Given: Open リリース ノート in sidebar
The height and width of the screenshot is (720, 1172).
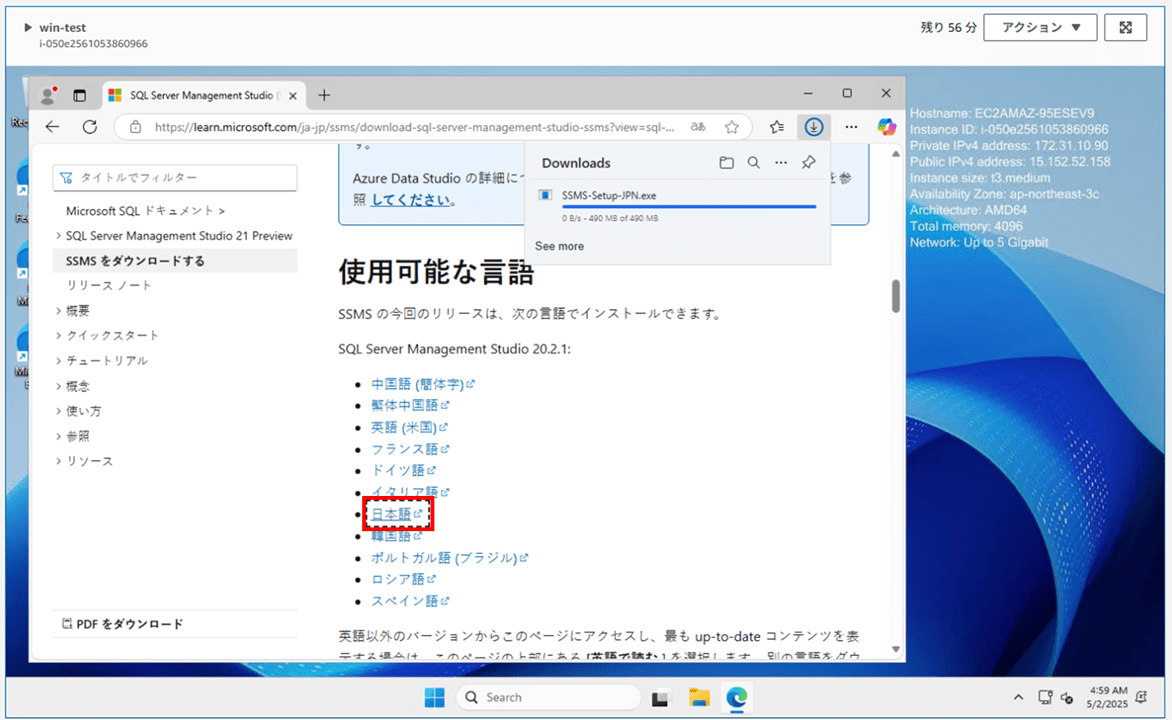Looking at the screenshot, I should click(x=109, y=286).
